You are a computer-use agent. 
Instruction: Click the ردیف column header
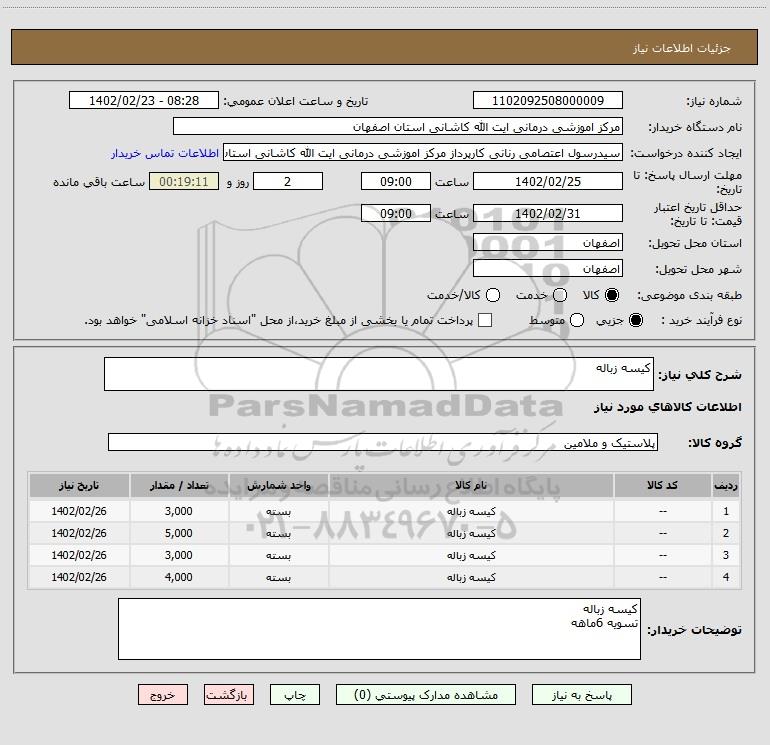[726, 486]
